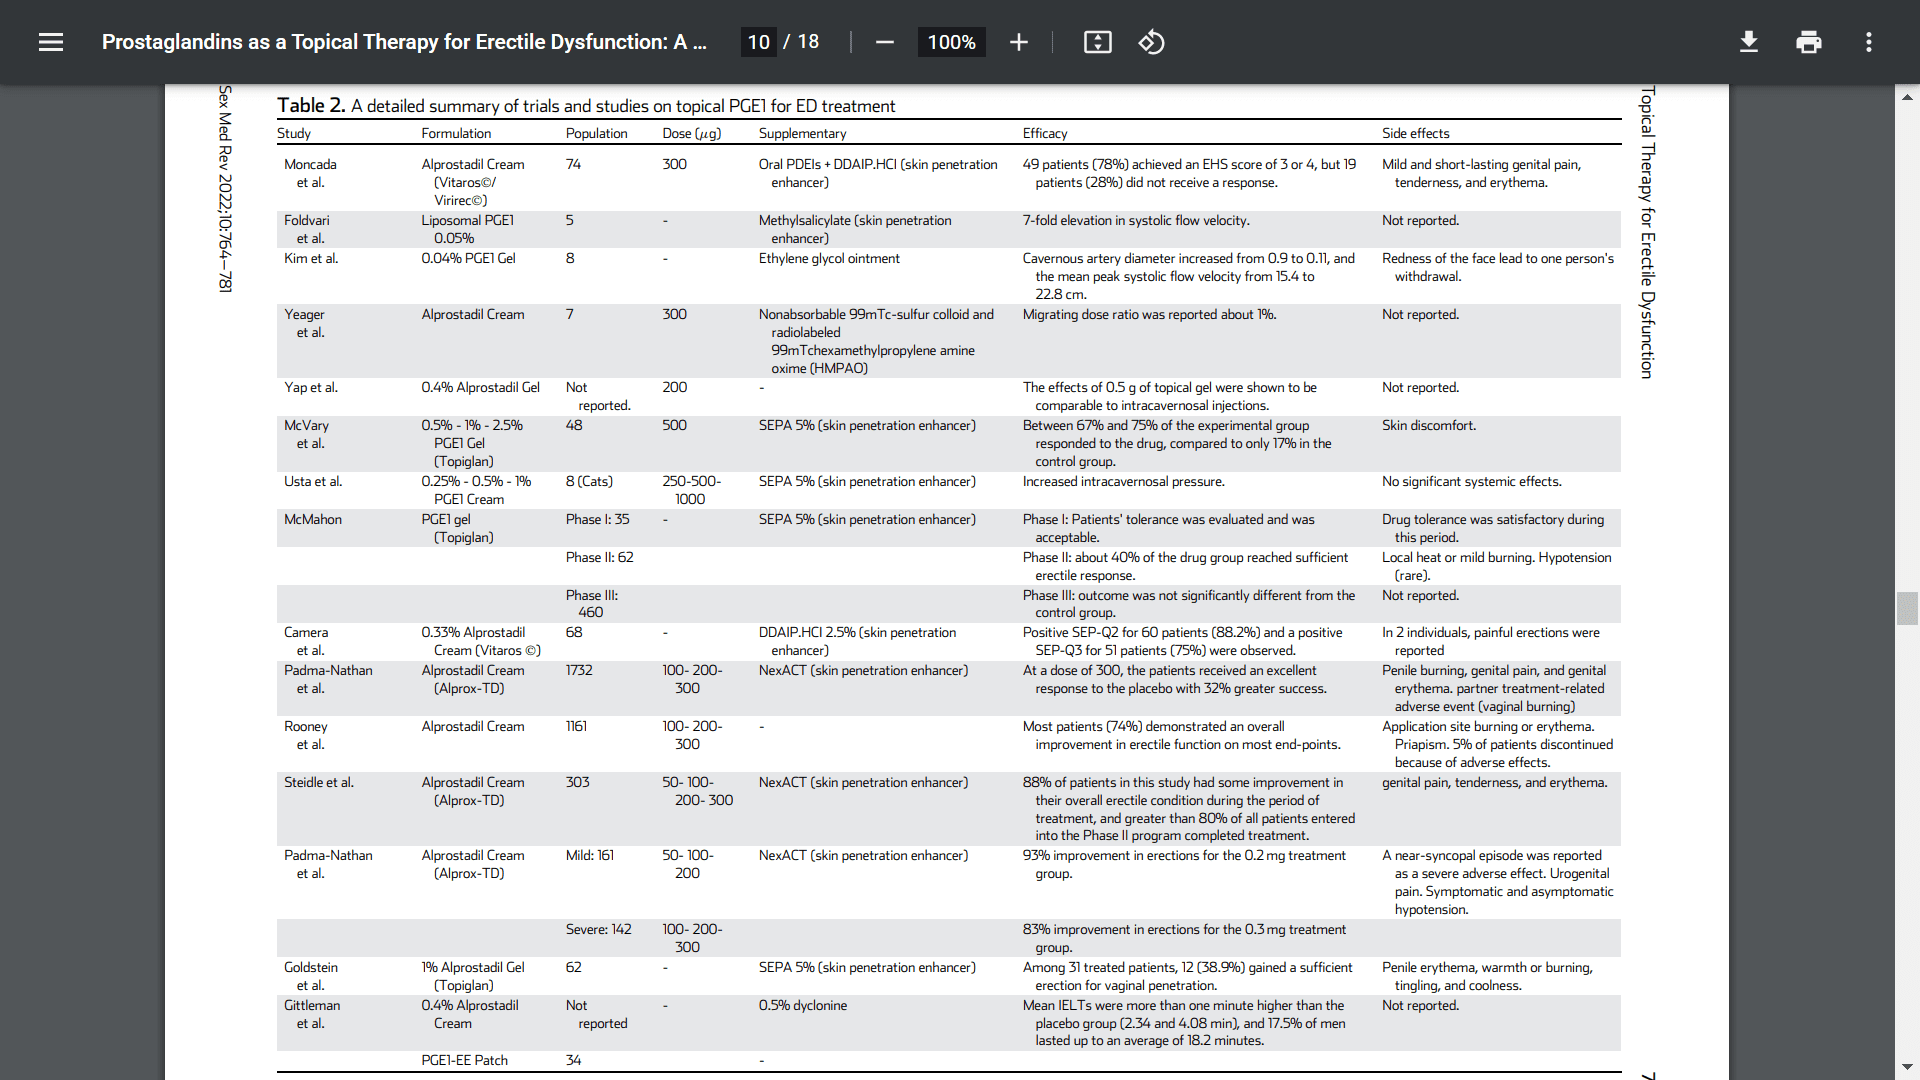Click the 'Moncada' study cell
Image resolution: width=1920 pixels, height=1080 pixels.
[310, 173]
